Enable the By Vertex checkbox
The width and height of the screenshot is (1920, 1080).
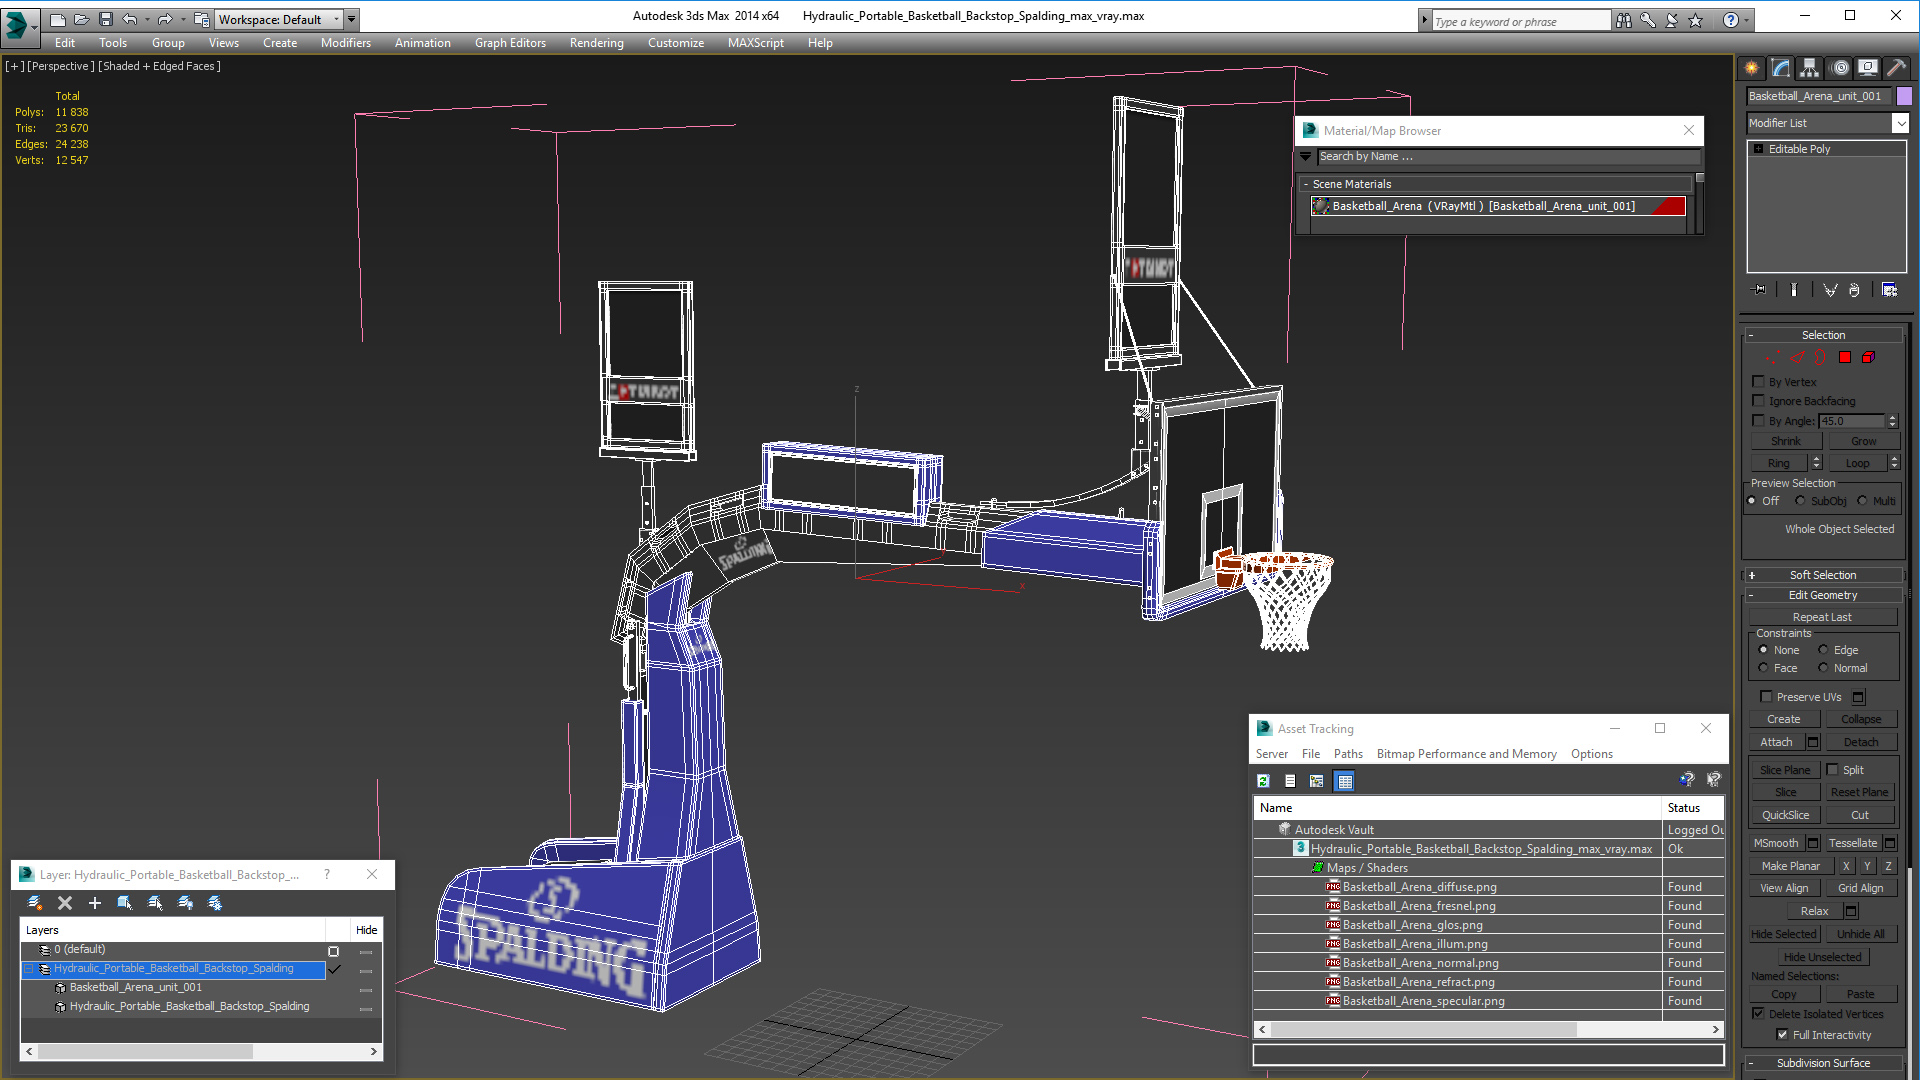point(1759,381)
